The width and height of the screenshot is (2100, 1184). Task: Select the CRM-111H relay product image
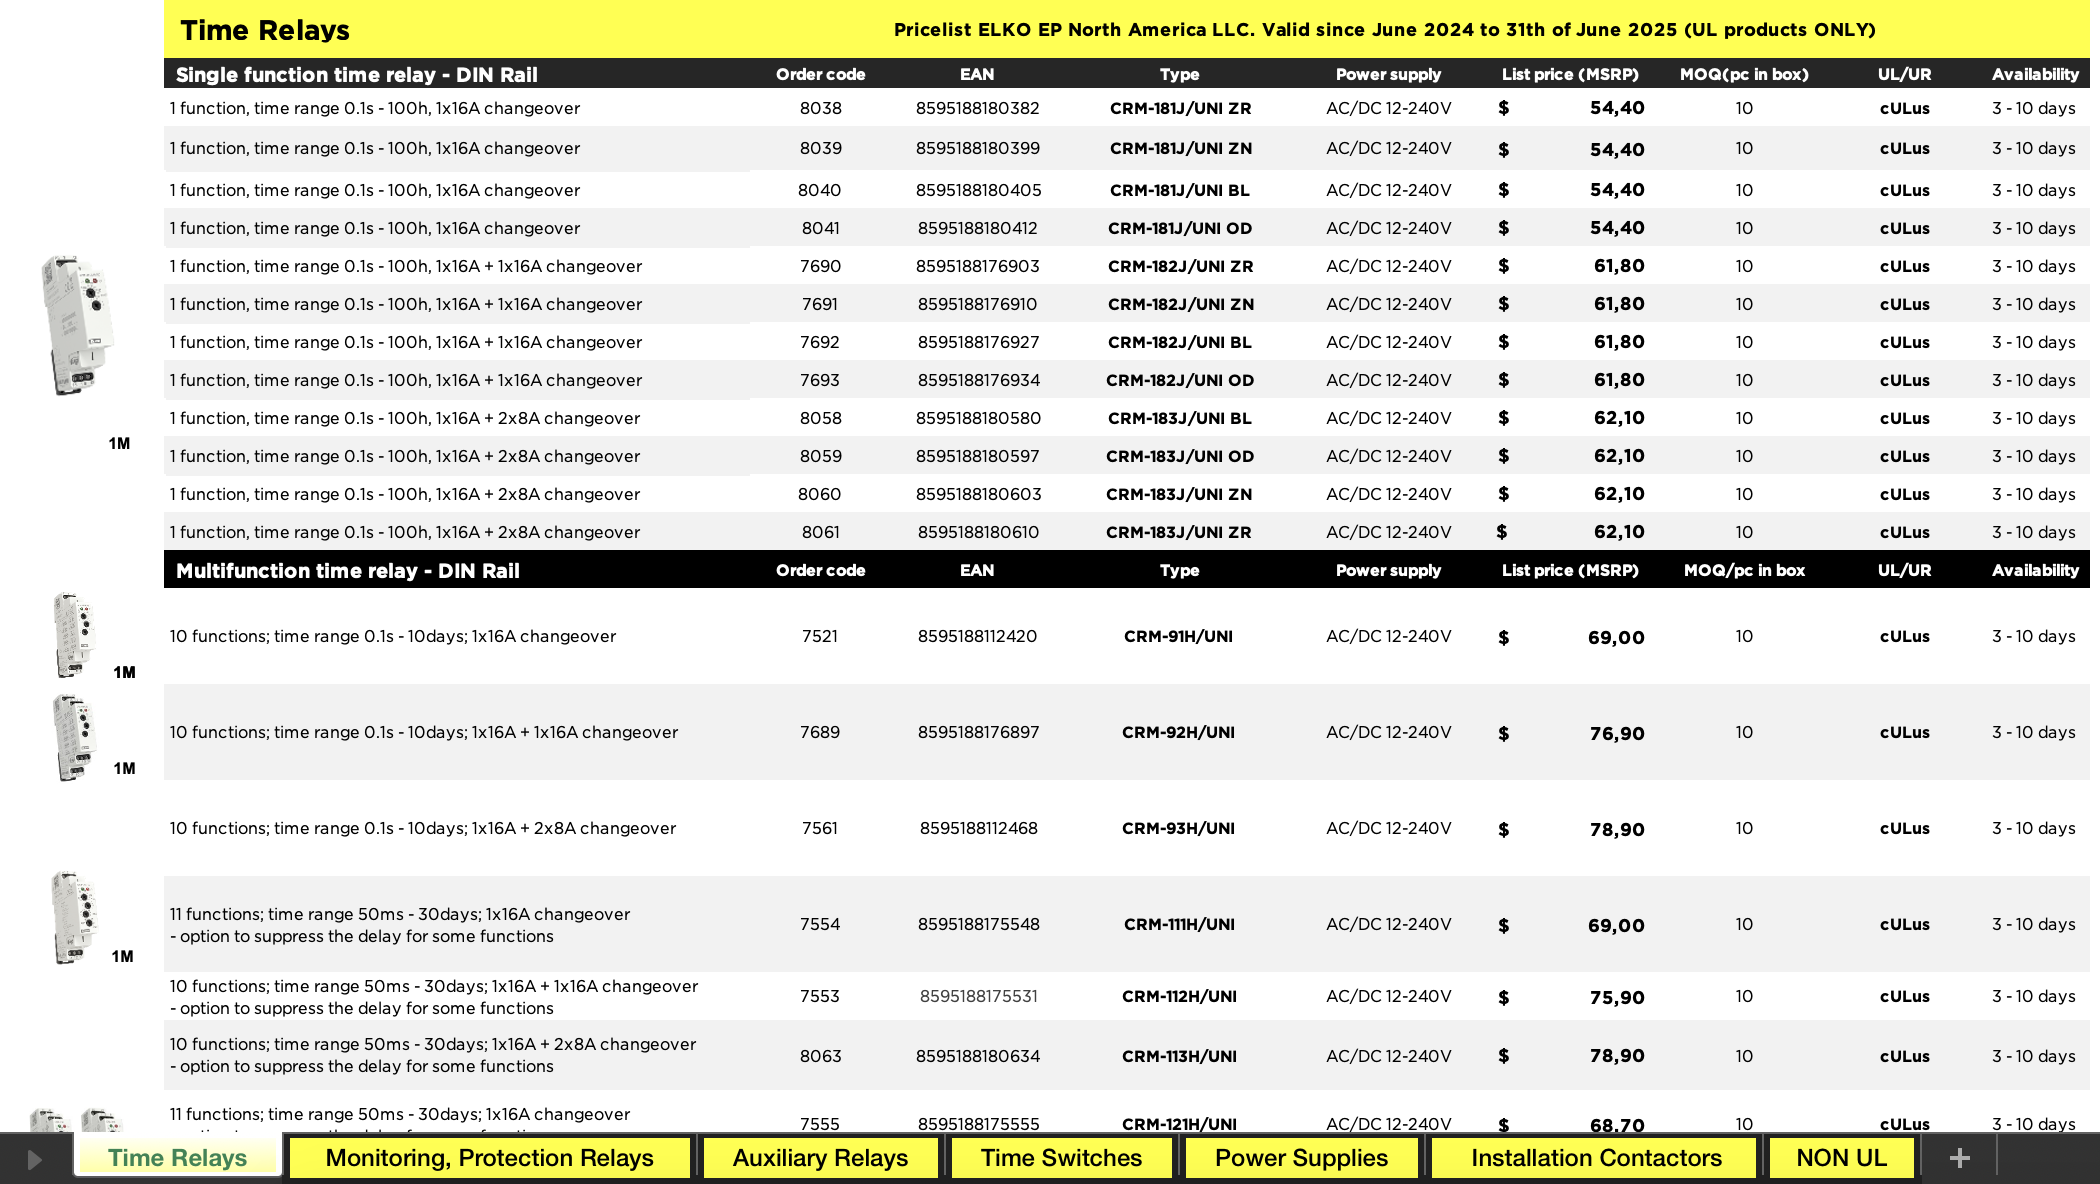(75, 918)
